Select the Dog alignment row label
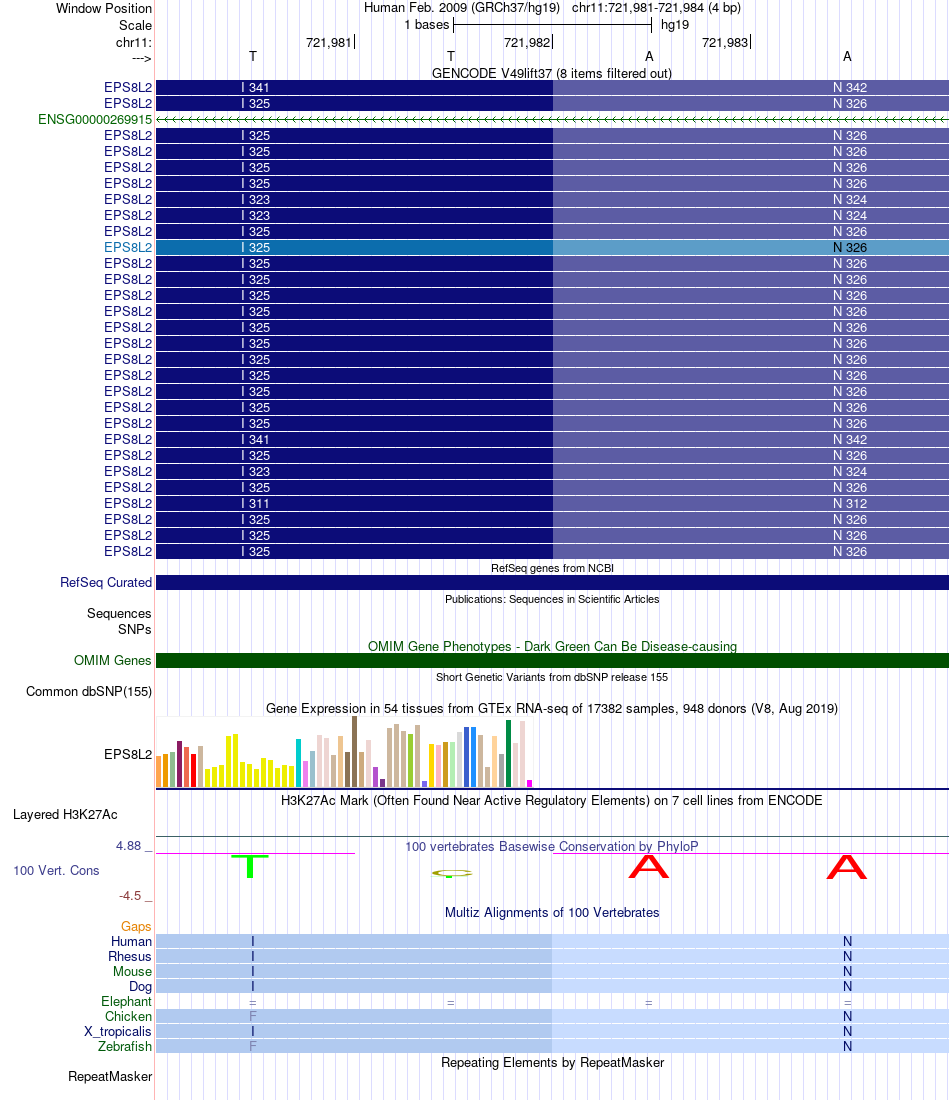This screenshot has width=950, height=1100. [140, 986]
